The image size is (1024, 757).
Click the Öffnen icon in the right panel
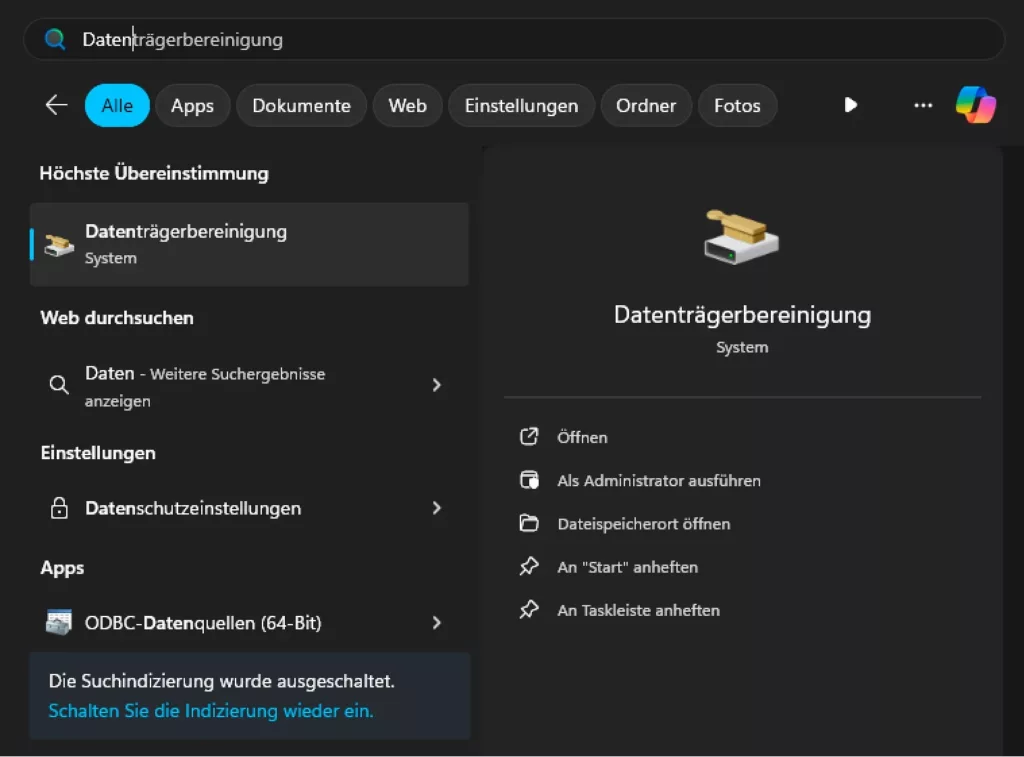pos(529,437)
